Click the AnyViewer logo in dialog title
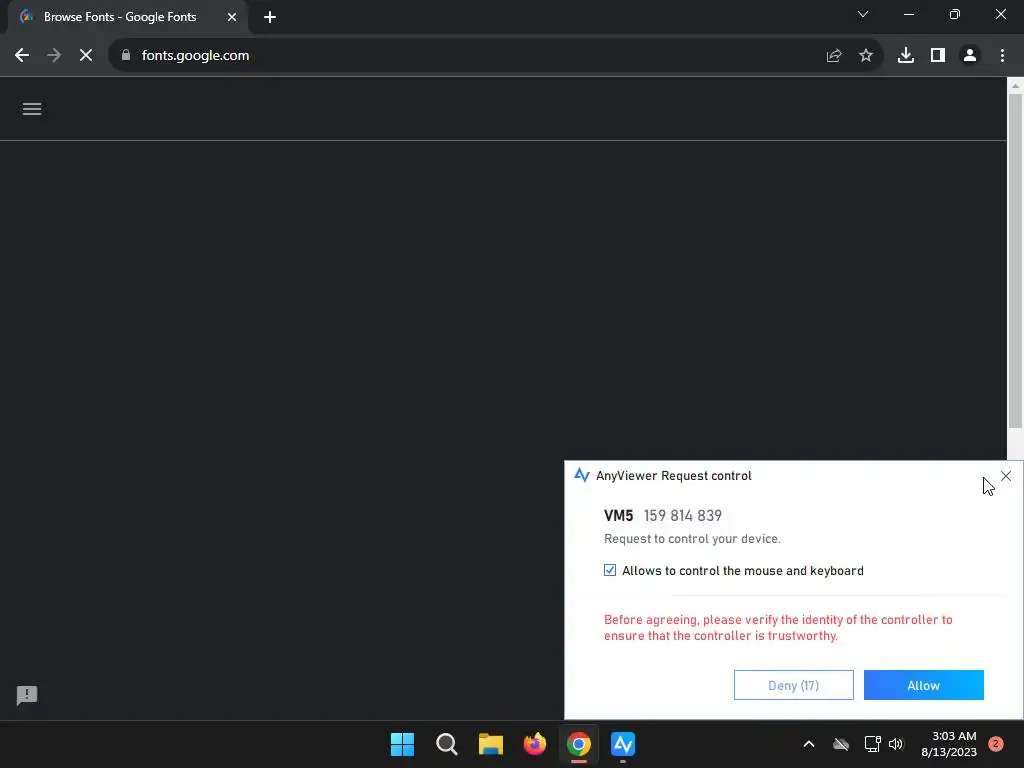 (x=581, y=475)
